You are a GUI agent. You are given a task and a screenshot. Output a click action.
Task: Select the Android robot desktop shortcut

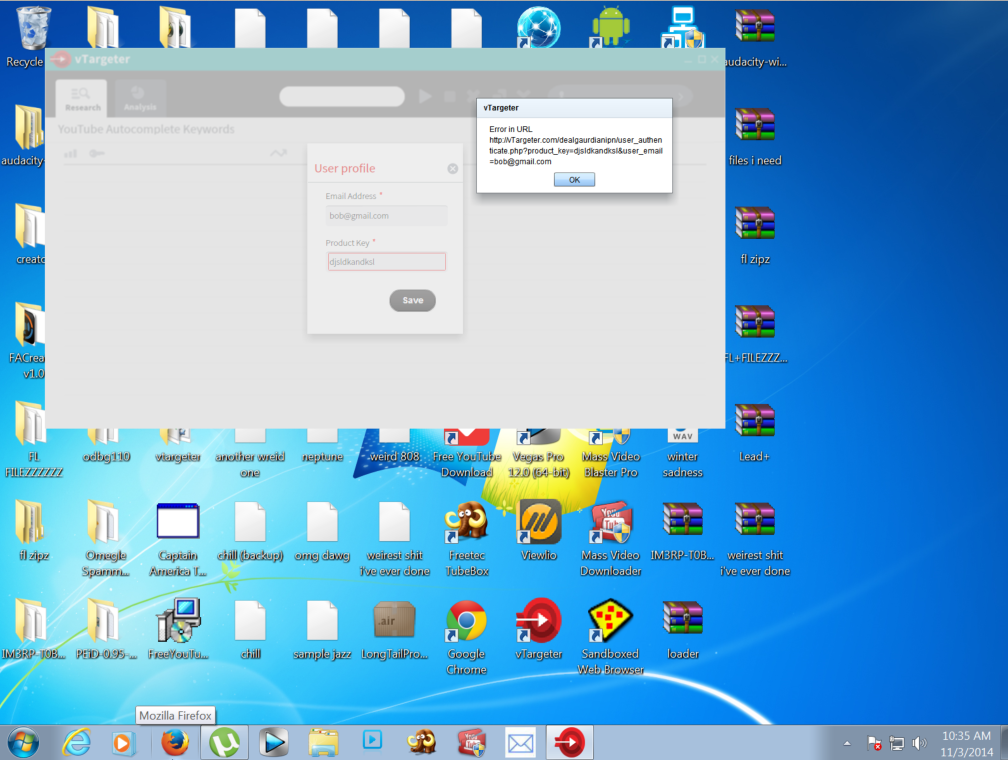611,27
